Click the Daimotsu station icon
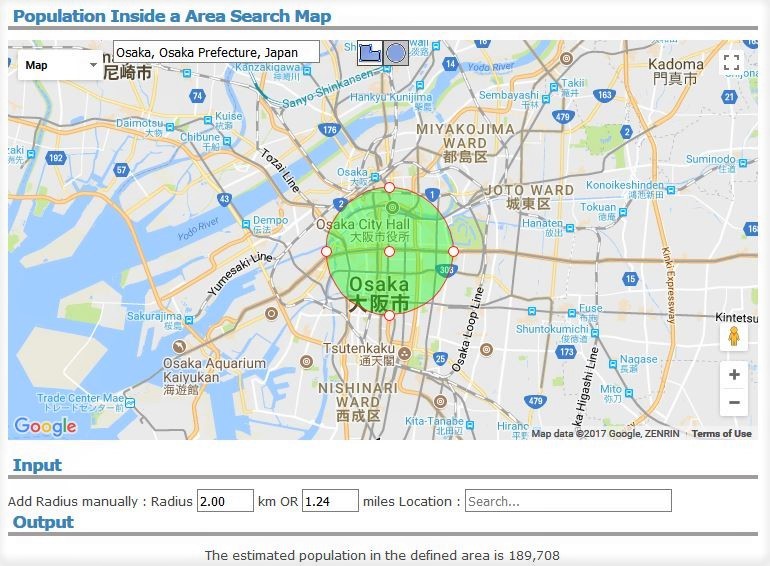Viewport: 770px width, 566px height. point(170,127)
